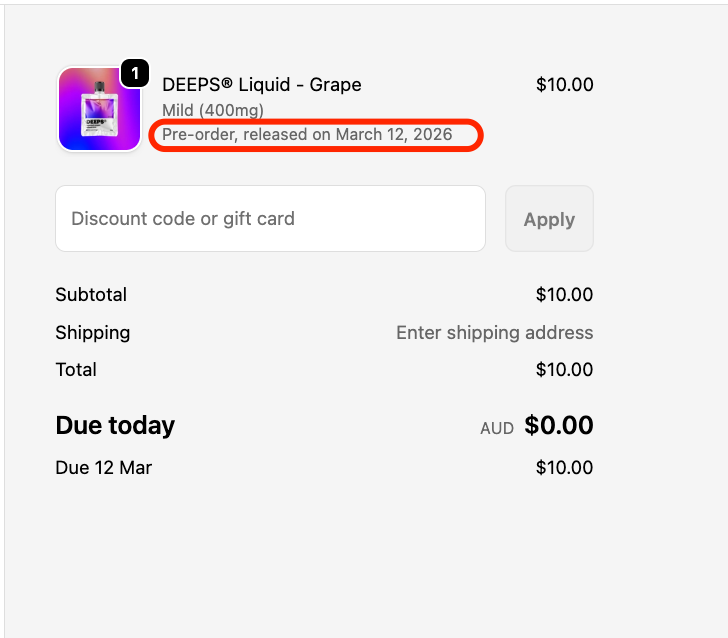The height and width of the screenshot is (638, 728).
Task: Click the Enter shipping address text
Action: pos(494,333)
